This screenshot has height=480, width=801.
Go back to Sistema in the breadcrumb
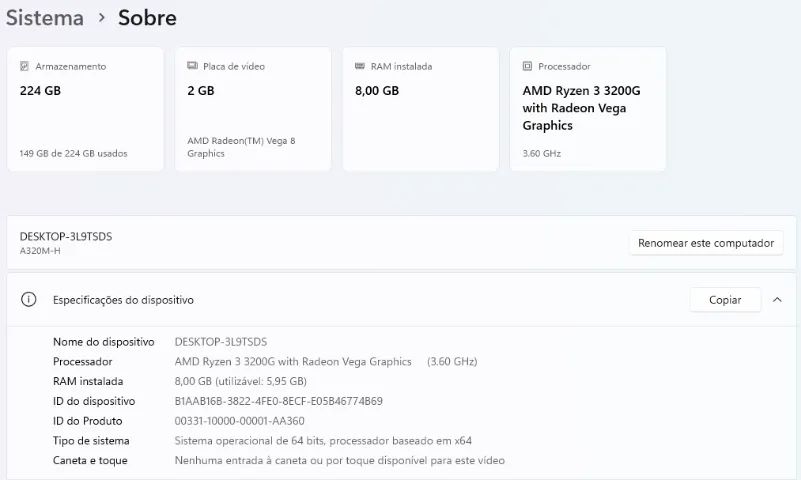pyautogui.click(x=44, y=17)
